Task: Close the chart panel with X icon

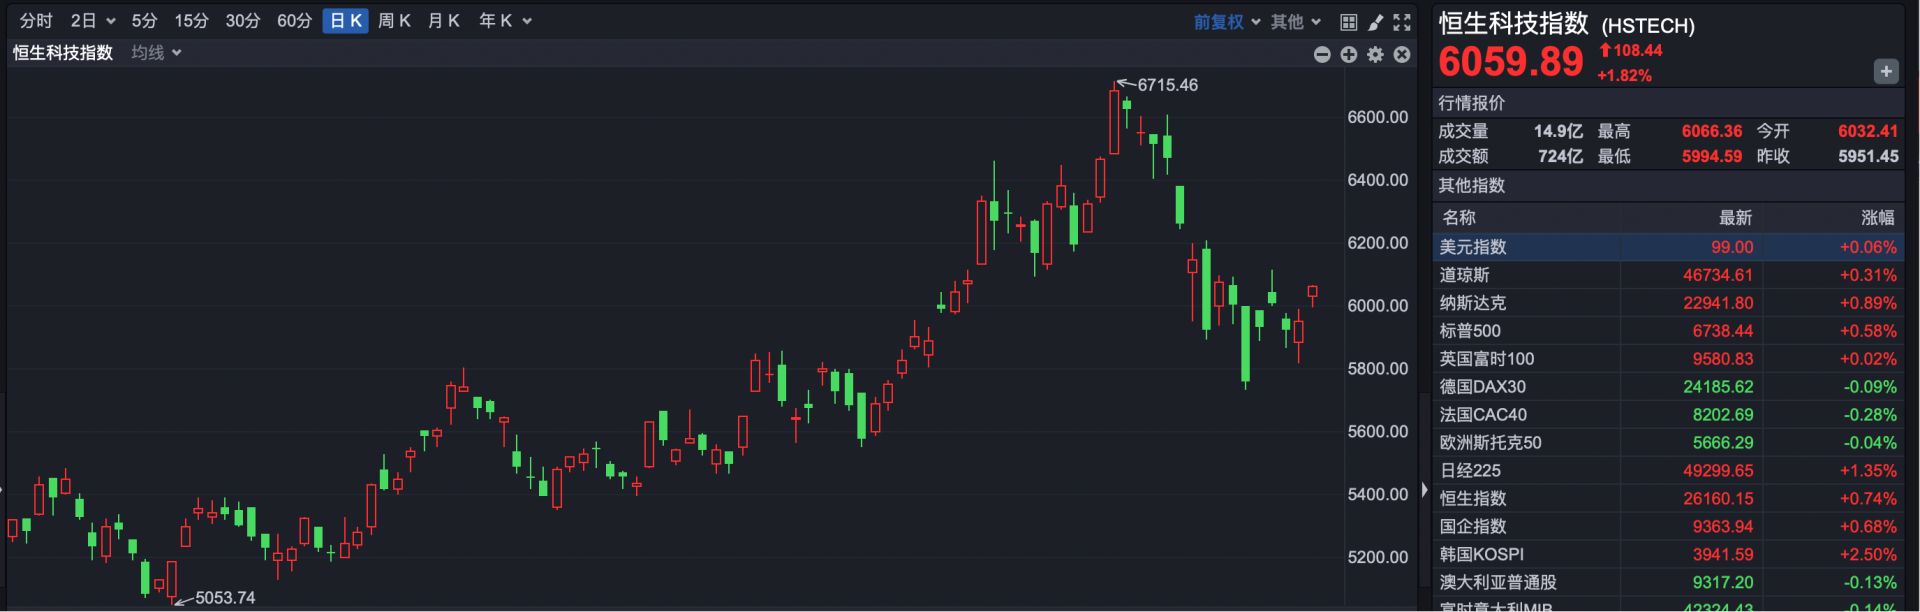Action: pyautogui.click(x=1402, y=55)
